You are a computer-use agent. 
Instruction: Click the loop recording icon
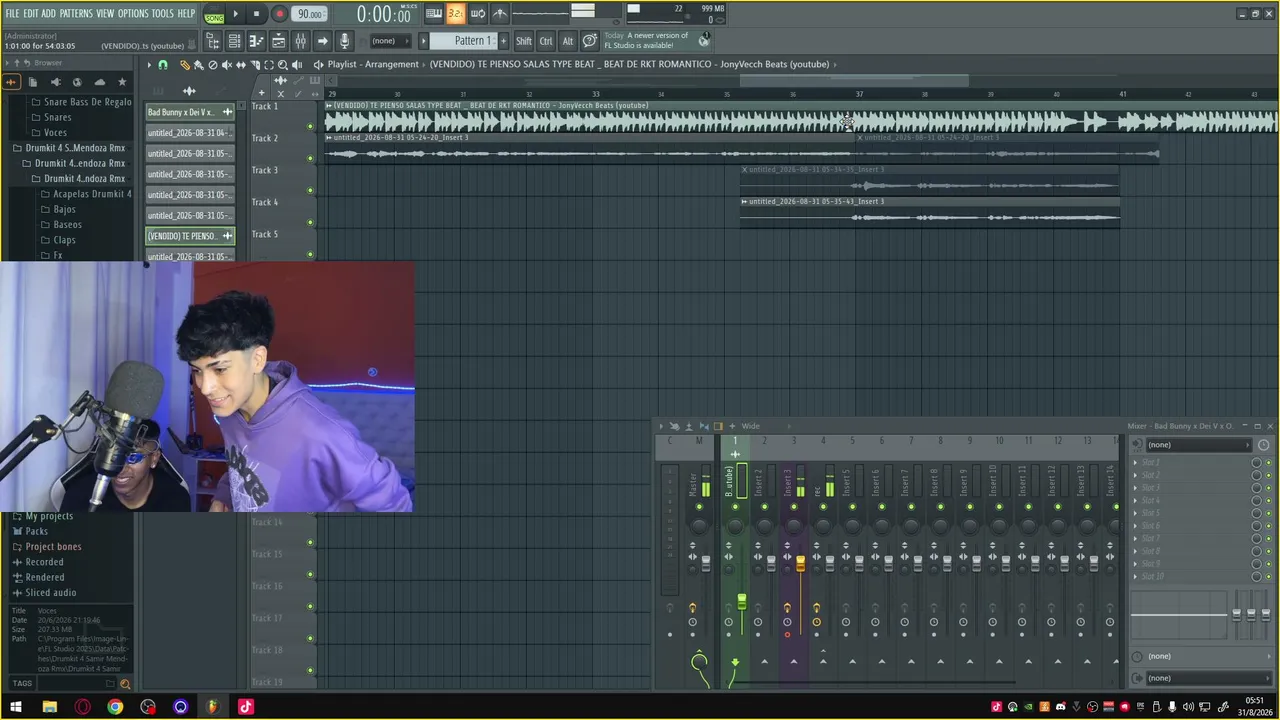[x=478, y=13]
